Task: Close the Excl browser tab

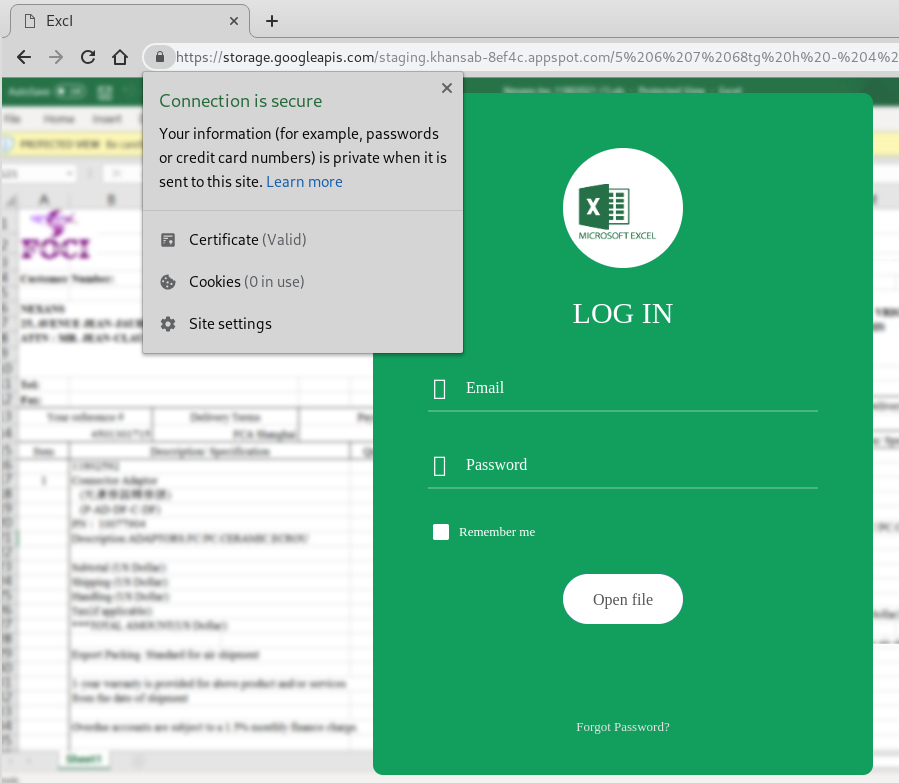Action: pyautogui.click(x=234, y=21)
